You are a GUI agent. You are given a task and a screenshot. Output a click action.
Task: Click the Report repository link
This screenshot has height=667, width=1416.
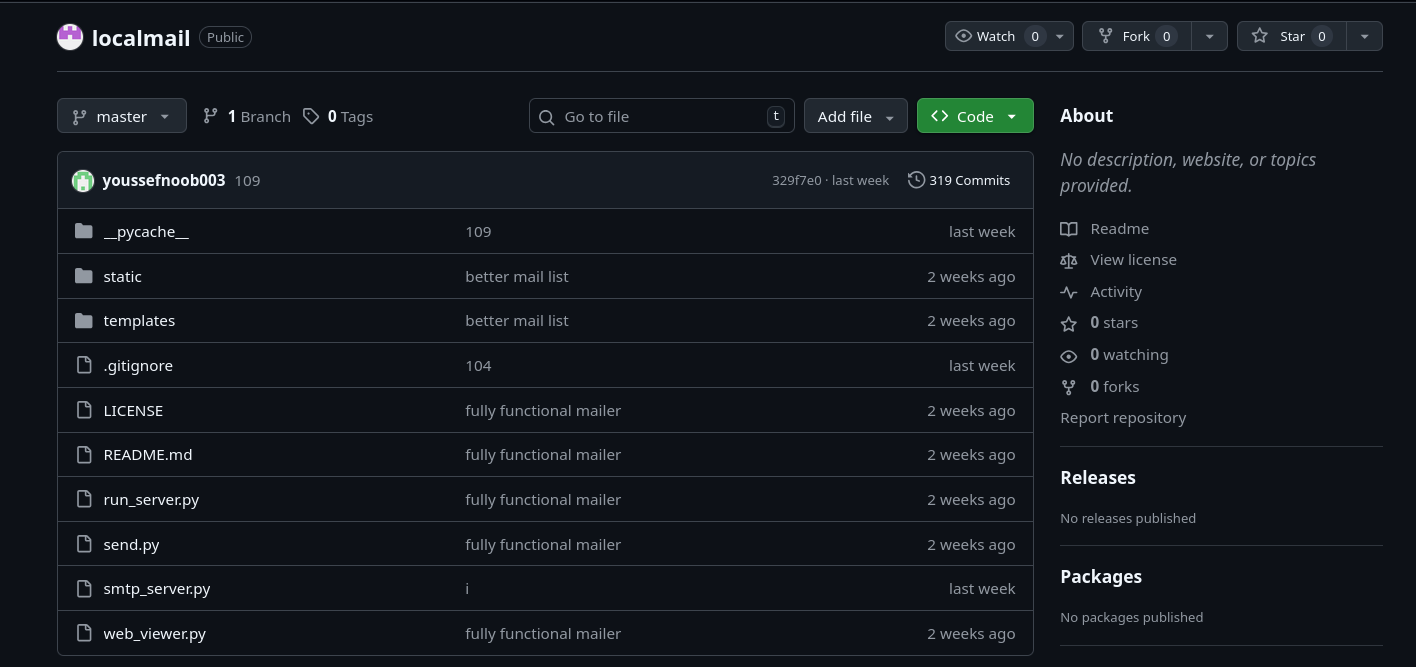(1123, 418)
